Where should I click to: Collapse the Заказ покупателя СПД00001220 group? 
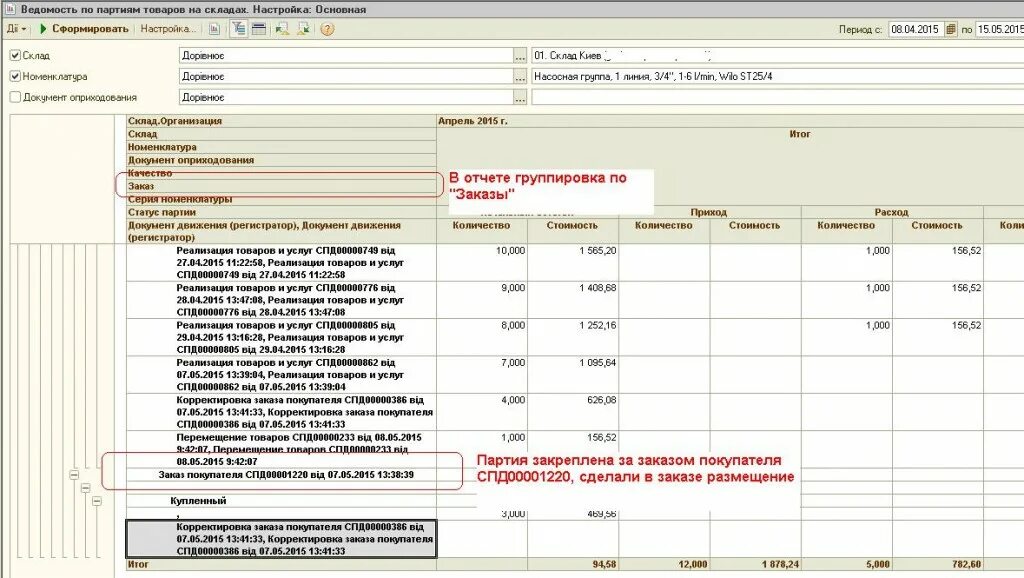tap(74, 475)
